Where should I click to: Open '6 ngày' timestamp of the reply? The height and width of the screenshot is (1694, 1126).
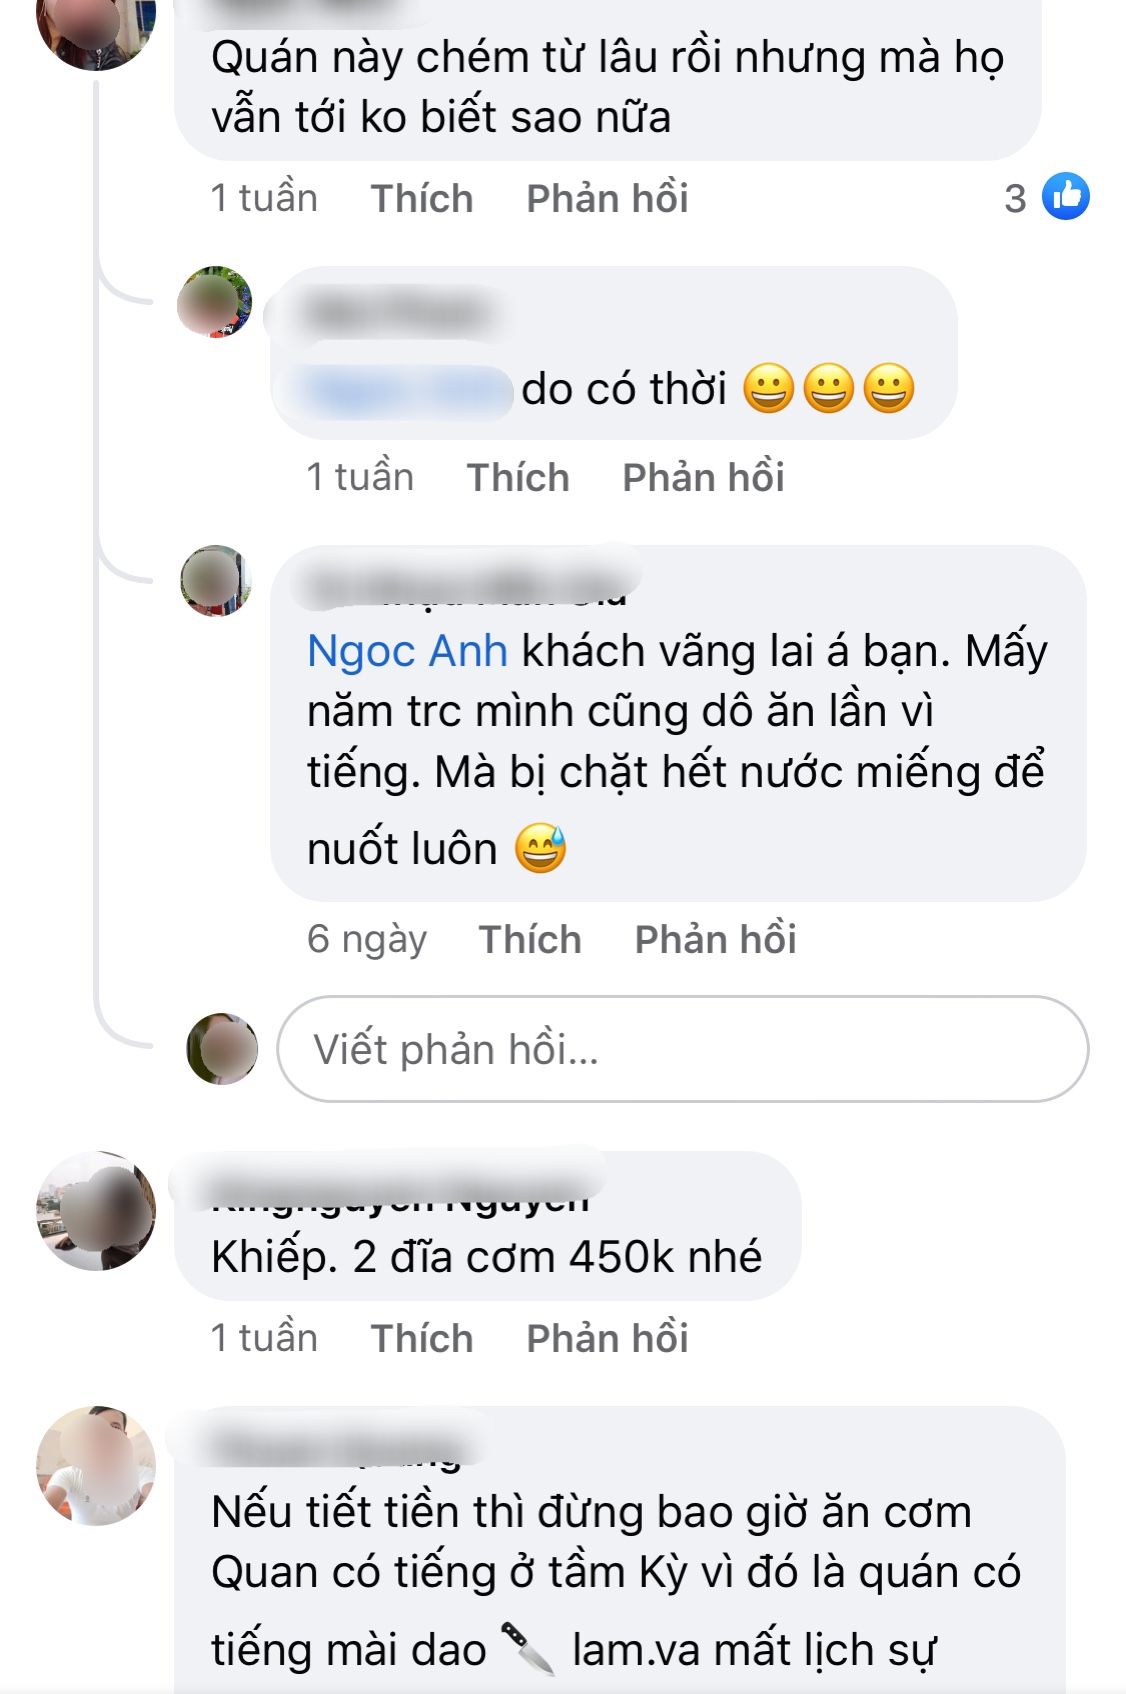pos(367,939)
